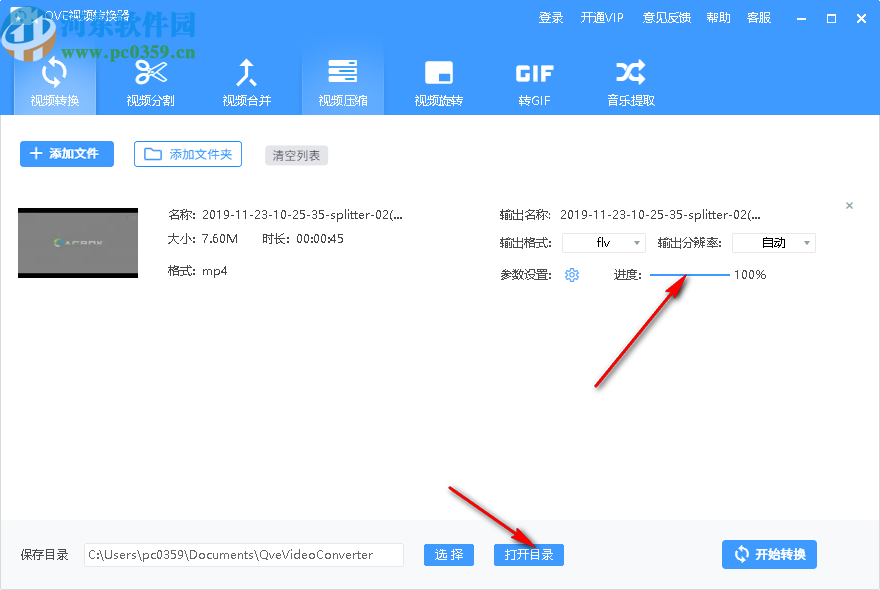This screenshot has height=590, width=880.
Task: Click the blue progress slider bar
Action: (690, 273)
